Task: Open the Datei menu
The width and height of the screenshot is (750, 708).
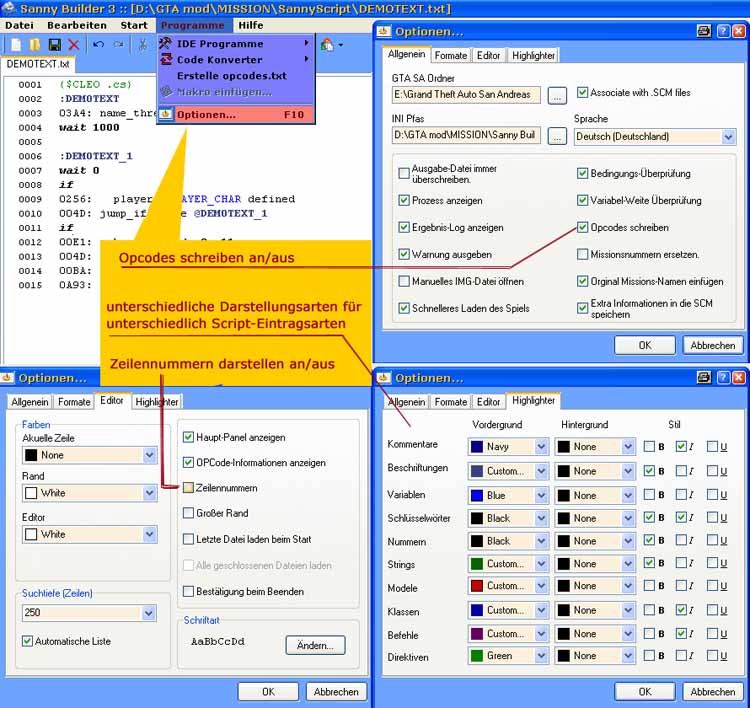Action: pos(20,25)
